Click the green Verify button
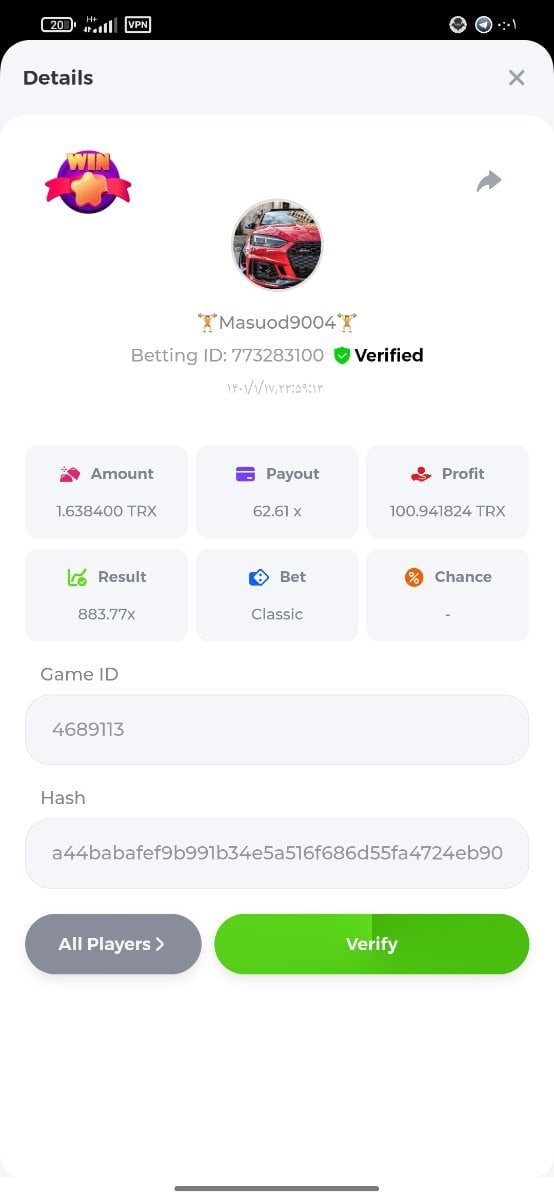 pyautogui.click(x=372, y=944)
